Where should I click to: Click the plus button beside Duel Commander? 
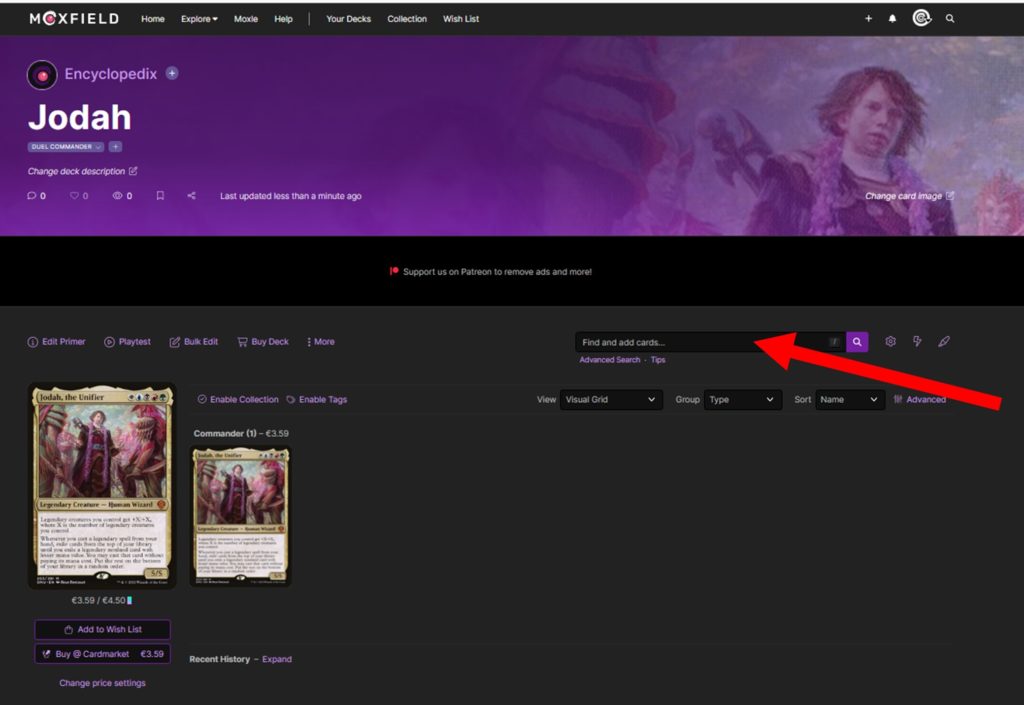pyautogui.click(x=115, y=147)
